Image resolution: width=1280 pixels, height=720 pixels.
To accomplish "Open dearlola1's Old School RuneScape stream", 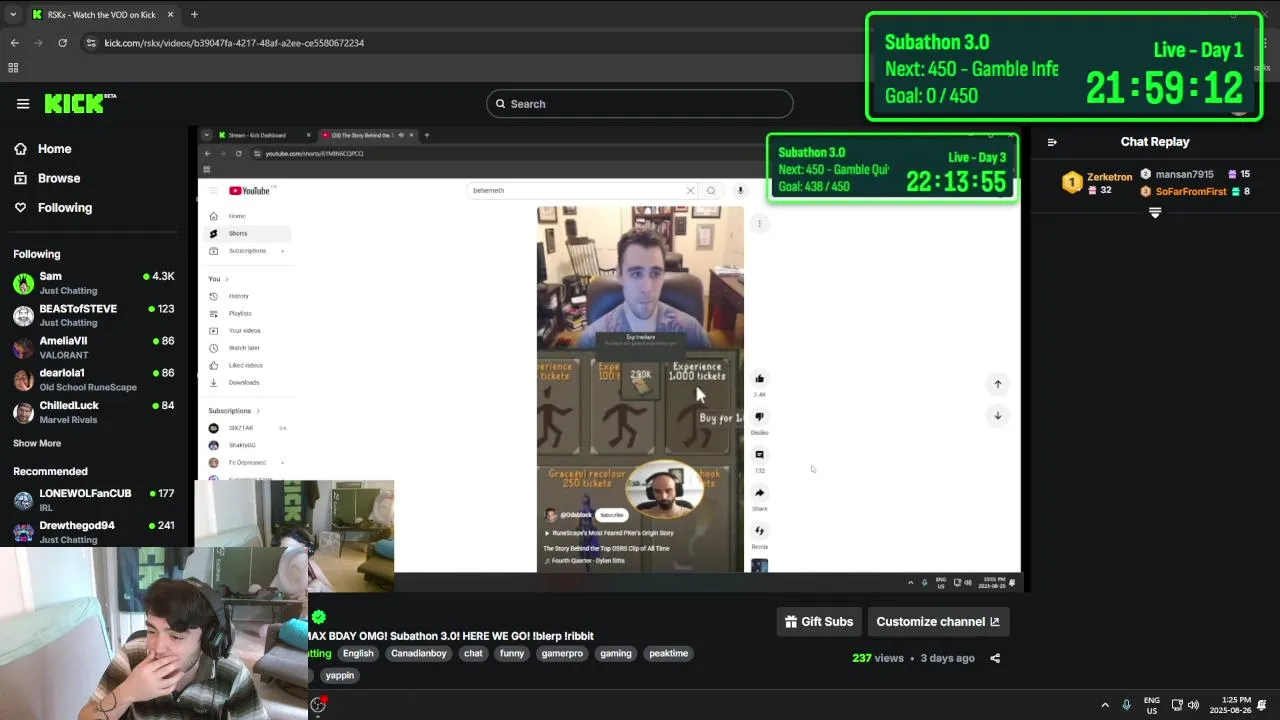I will tap(94, 379).
